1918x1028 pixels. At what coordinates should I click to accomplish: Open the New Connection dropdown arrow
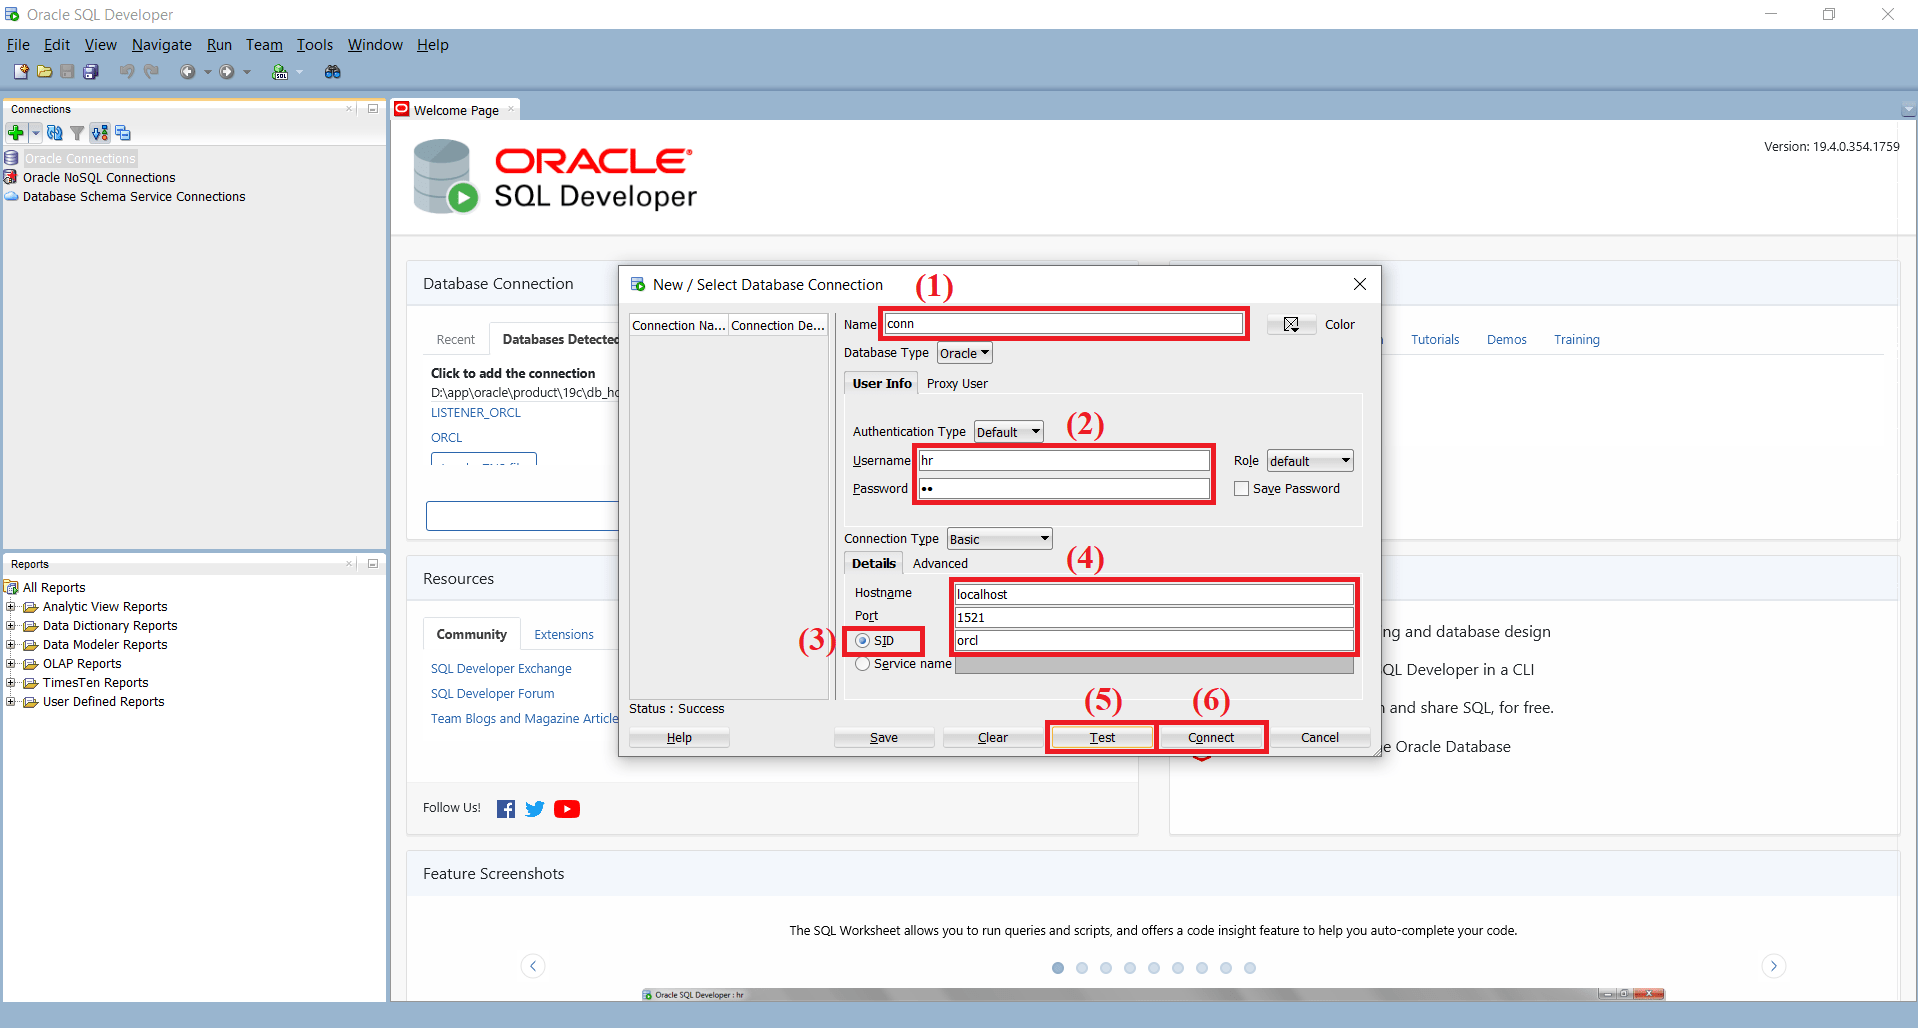tap(36, 133)
